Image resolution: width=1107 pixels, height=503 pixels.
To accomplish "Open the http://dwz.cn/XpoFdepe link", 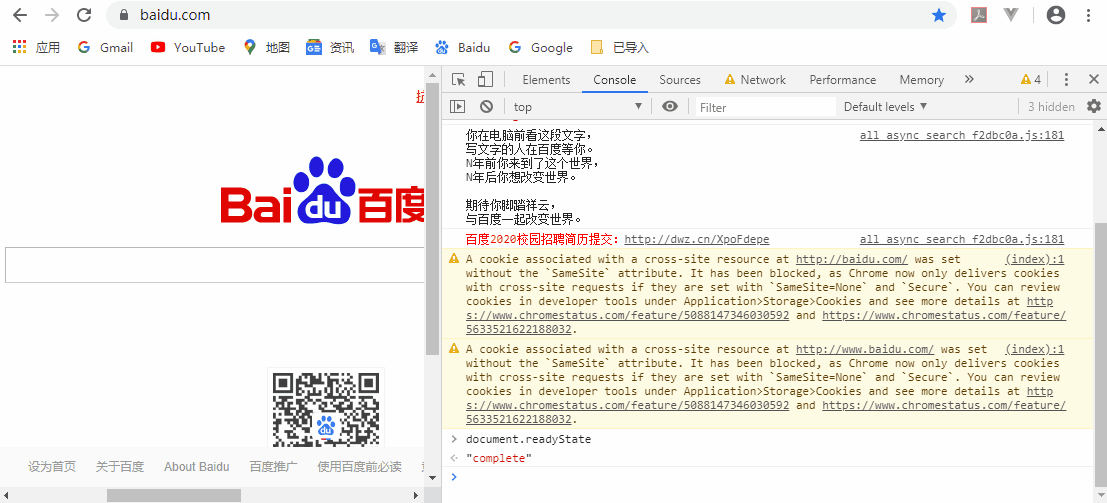I will pyautogui.click(x=697, y=239).
